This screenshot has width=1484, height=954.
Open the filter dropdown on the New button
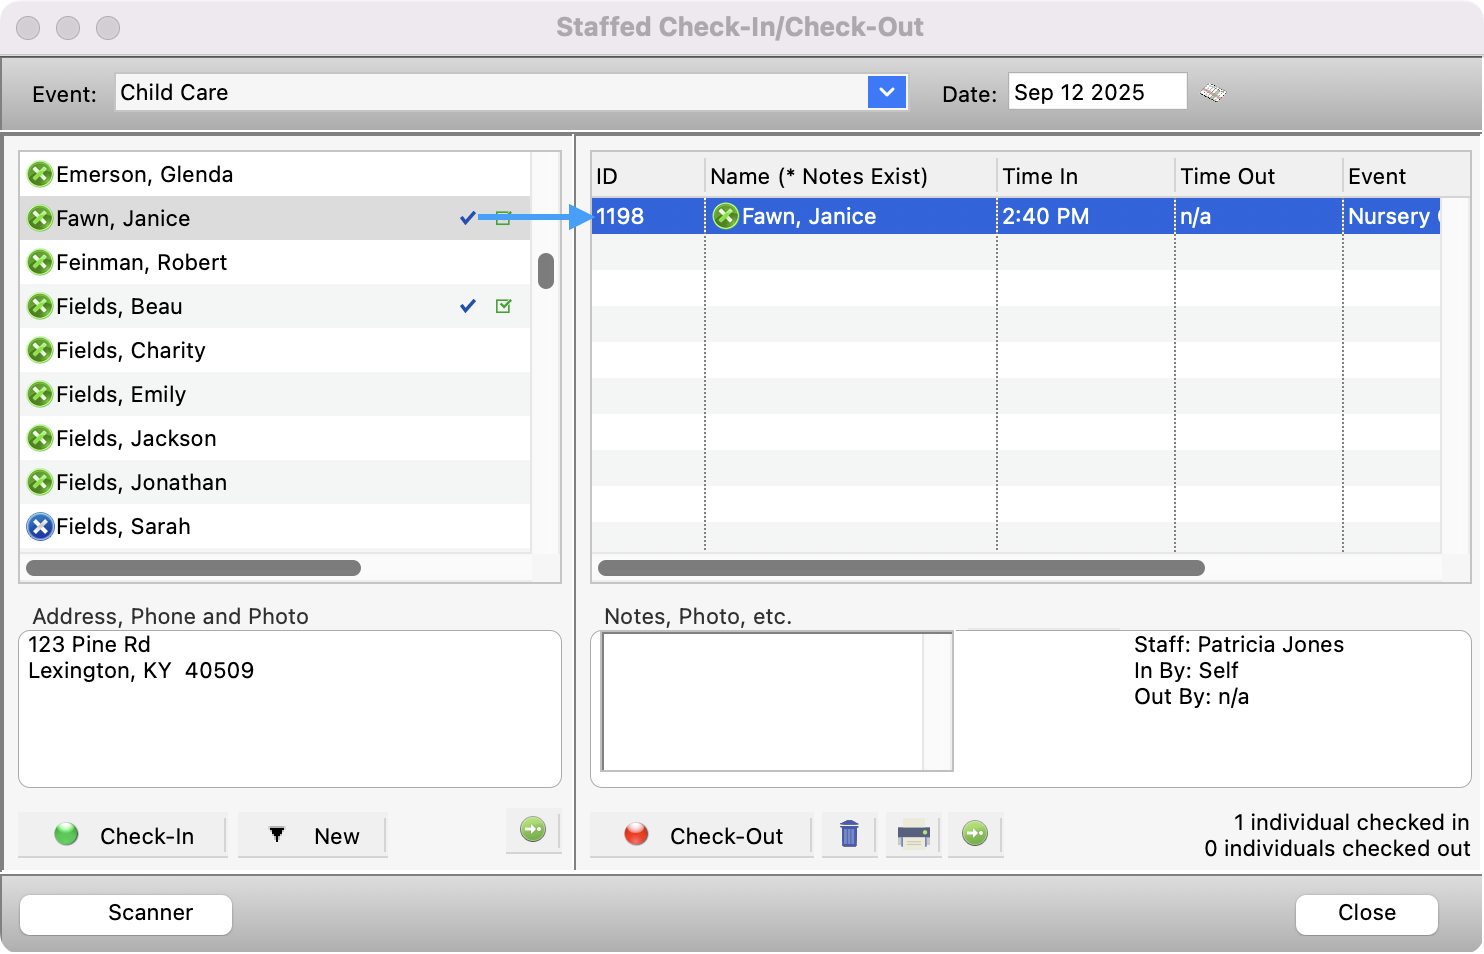[277, 835]
